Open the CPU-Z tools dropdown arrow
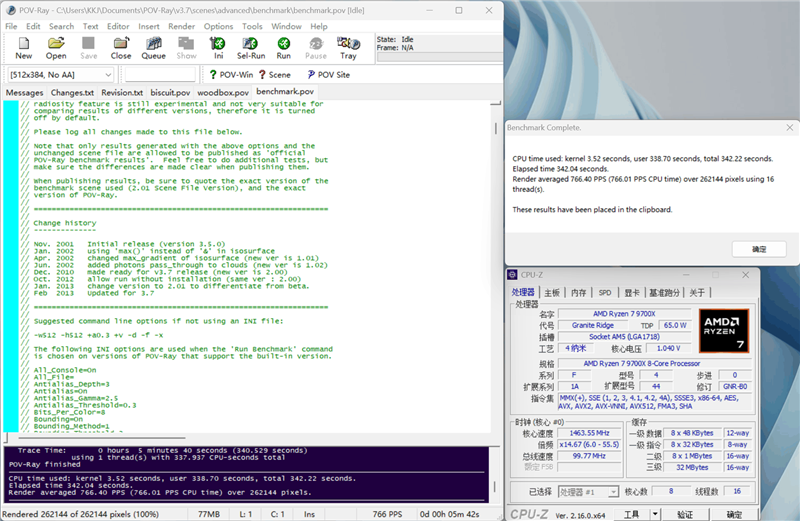The width and height of the screenshot is (800, 521). (x=655, y=514)
